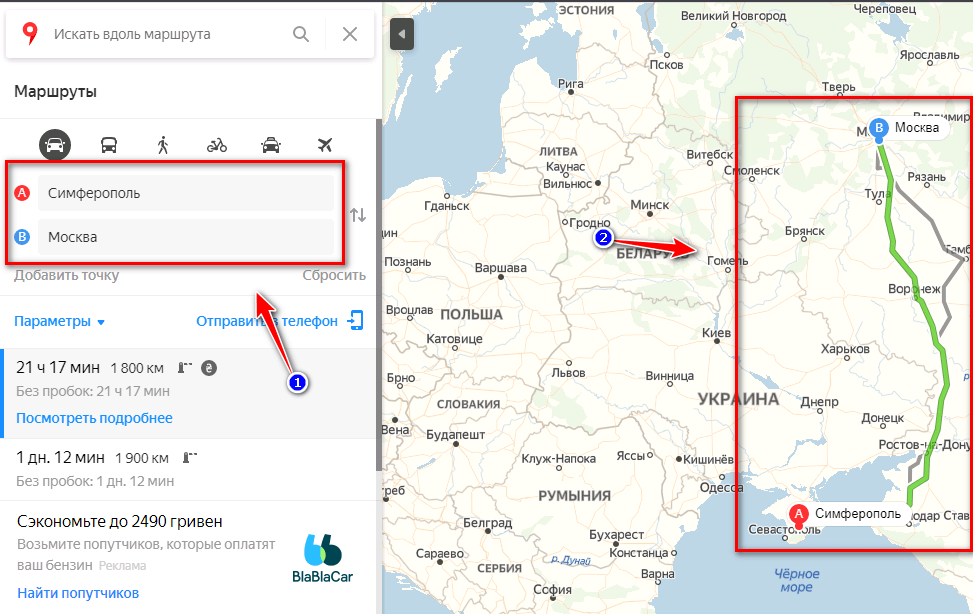Click Рига on the map
This screenshot has width=973, height=614.
pos(570,83)
